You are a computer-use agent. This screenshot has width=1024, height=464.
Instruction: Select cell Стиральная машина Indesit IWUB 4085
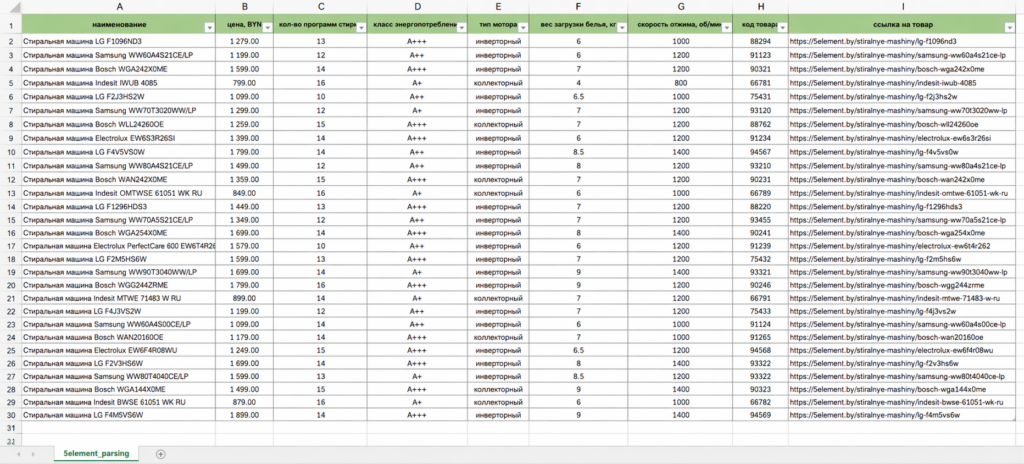pyautogui.click(x=119, y=83)
